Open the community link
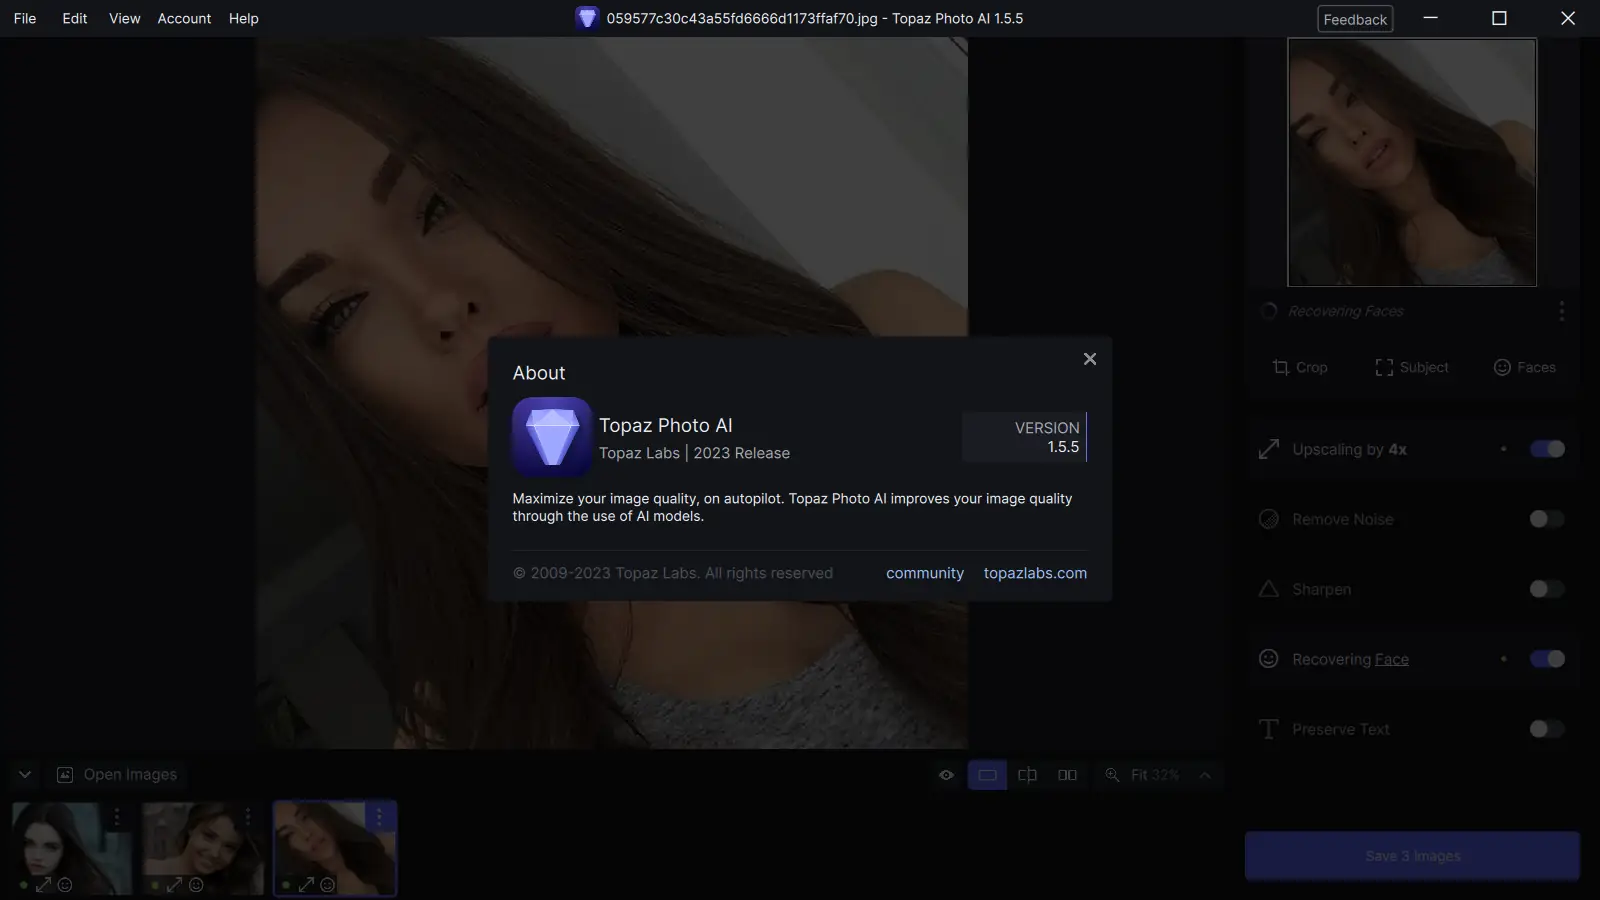Screen dimensions: 1600x900 [925, 573]
